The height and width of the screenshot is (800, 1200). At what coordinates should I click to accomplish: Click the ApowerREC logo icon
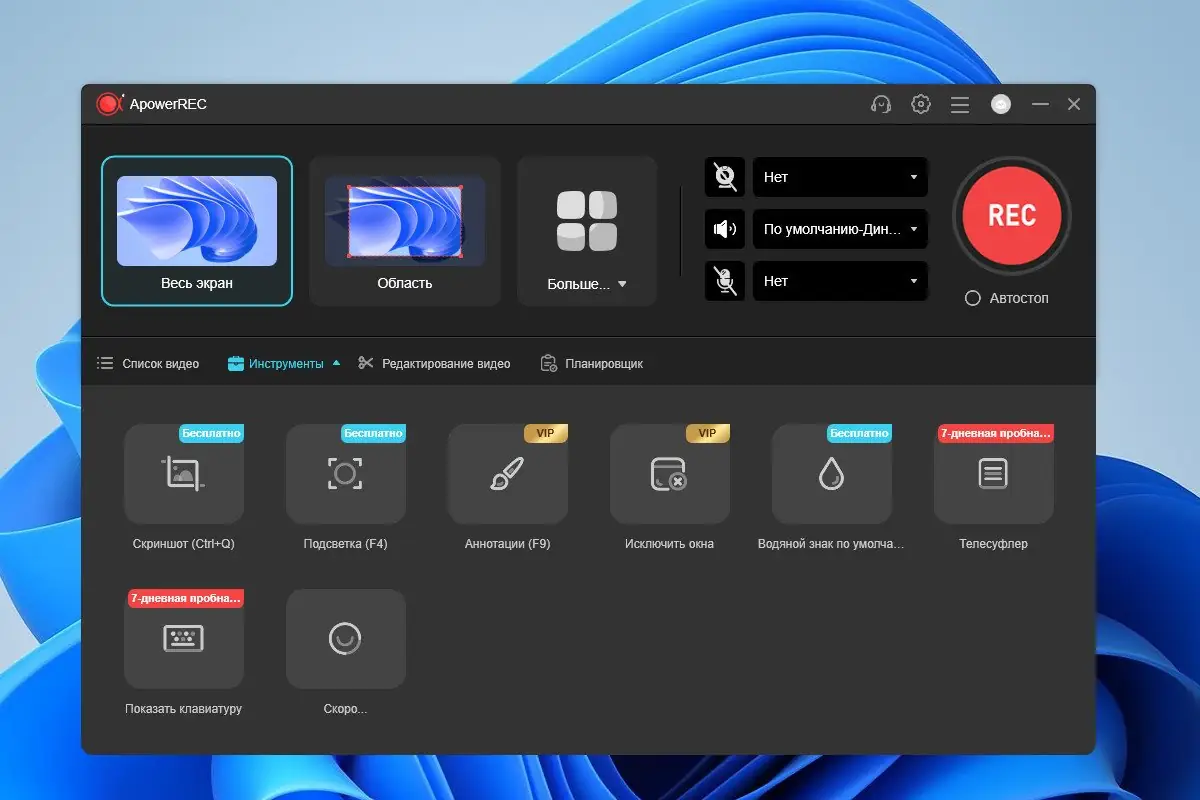(108, 104)
